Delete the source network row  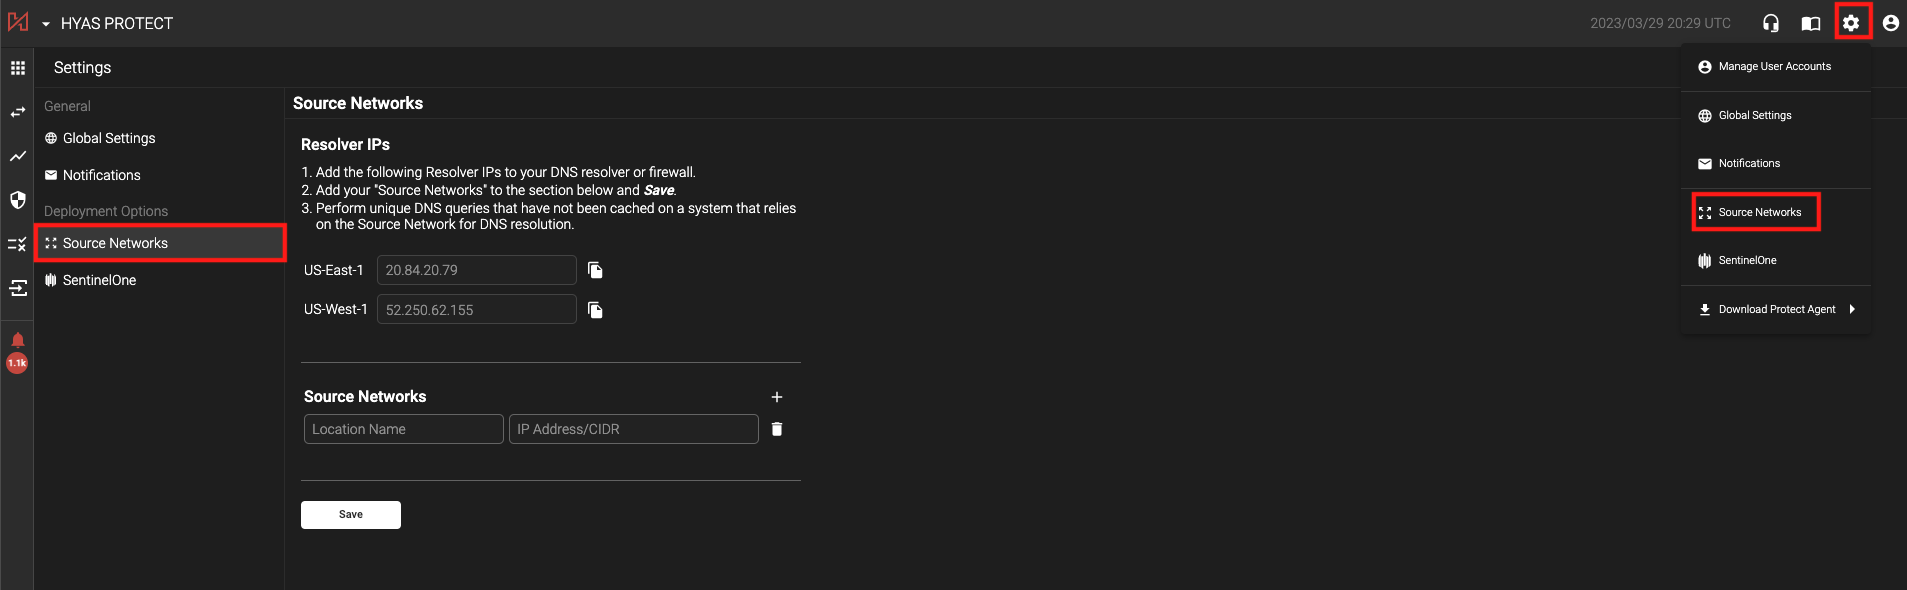[x=777, y=429]
